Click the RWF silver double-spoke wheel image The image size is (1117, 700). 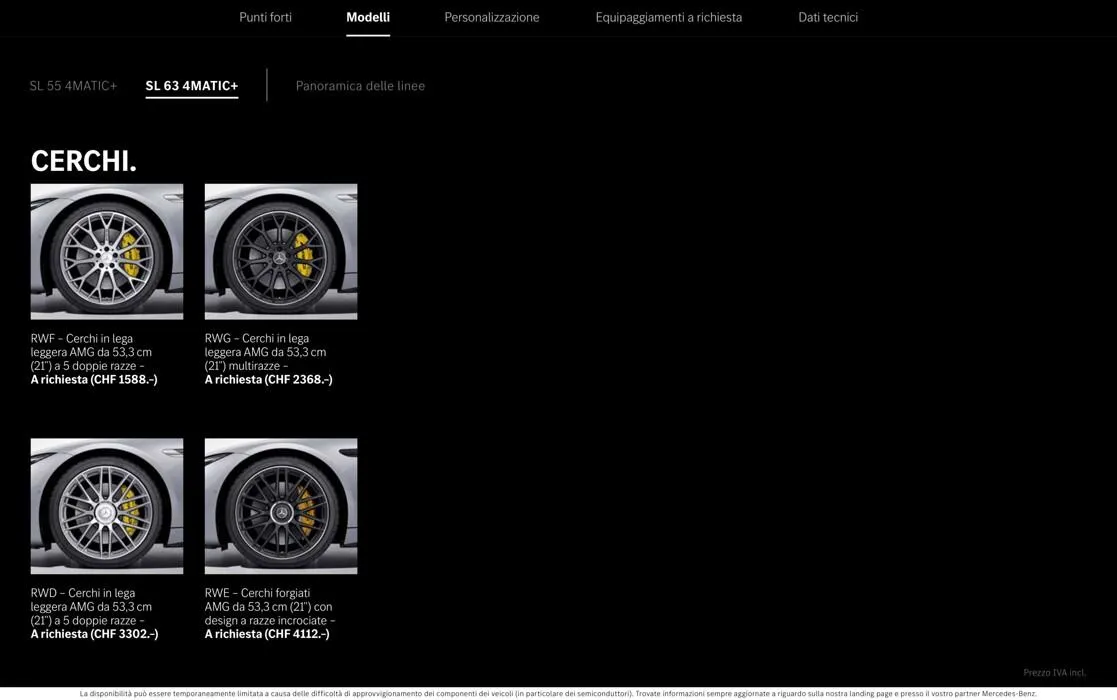[107, 251]
